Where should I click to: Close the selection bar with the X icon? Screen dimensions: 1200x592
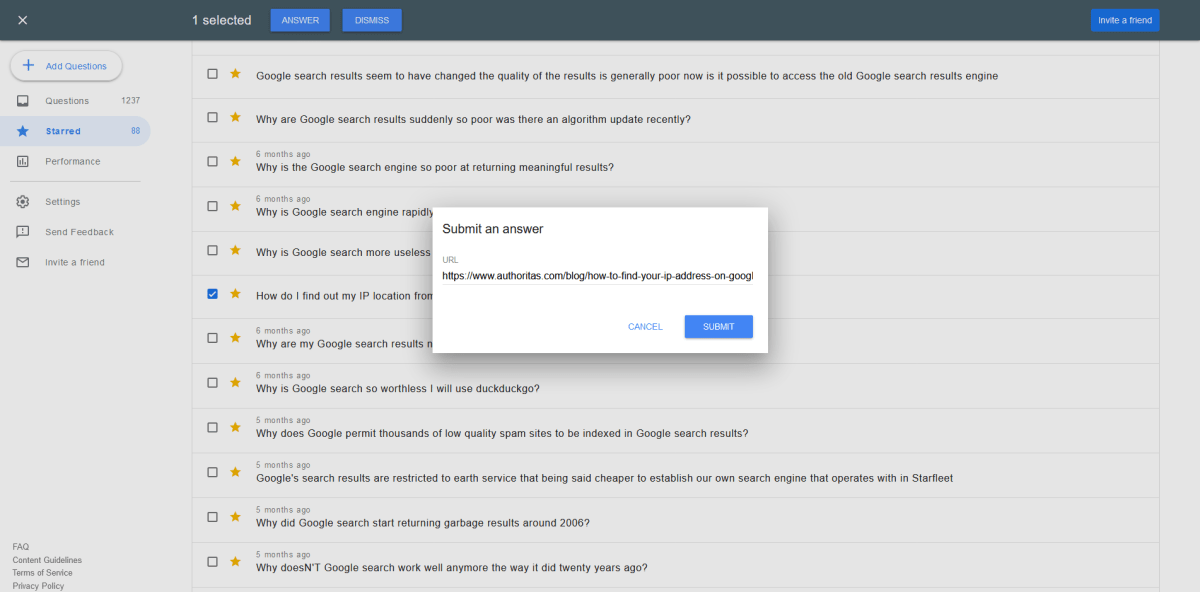23,20
